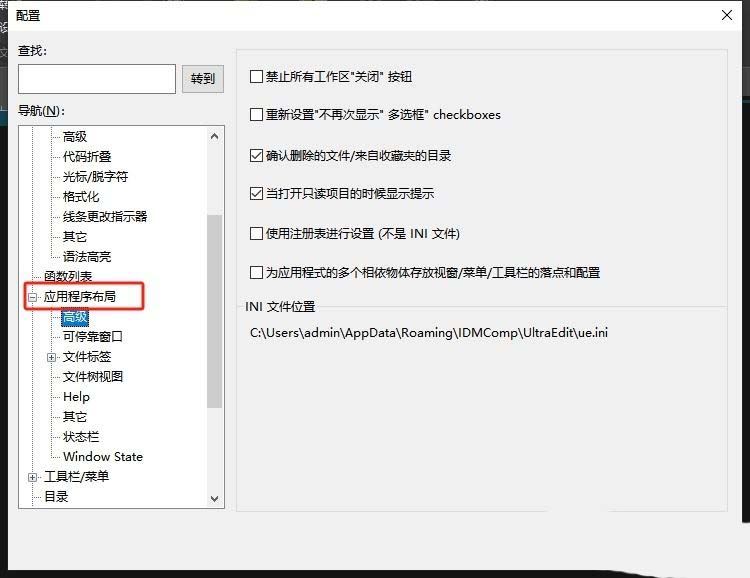750x578 pixels.
Task: Select 其它 below Help
Action: point(75,417)
